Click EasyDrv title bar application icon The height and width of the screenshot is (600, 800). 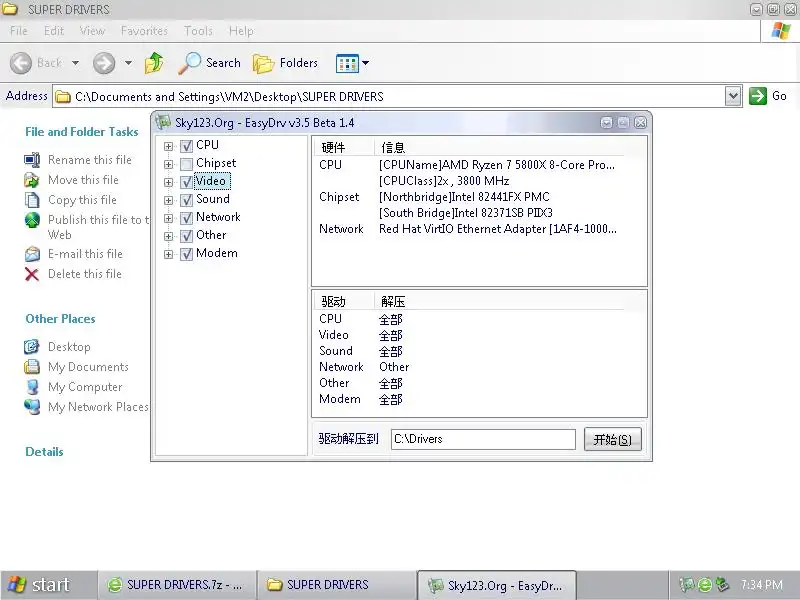[x=163, y=122]
